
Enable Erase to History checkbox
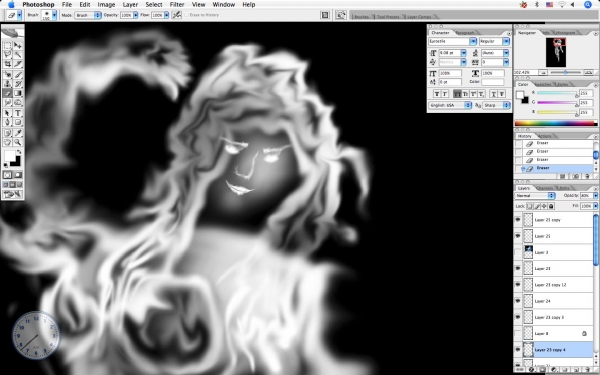(187, 15)
